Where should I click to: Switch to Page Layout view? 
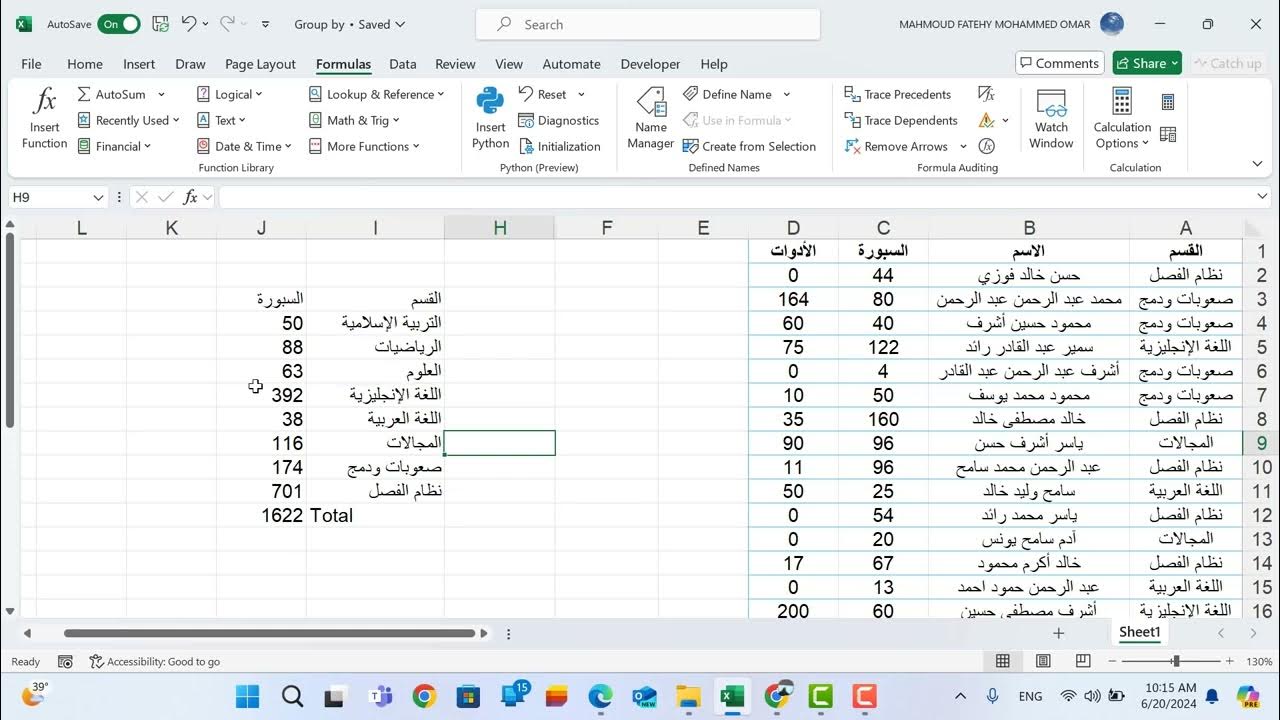[1043, 661]
